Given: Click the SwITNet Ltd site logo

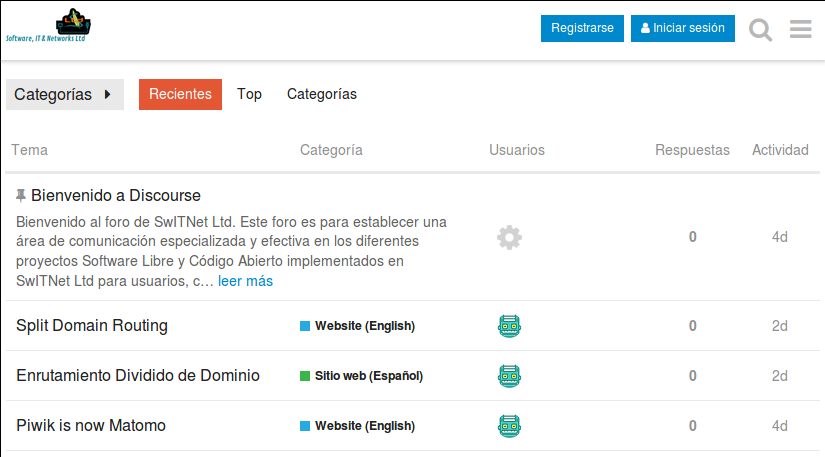Looking at the screenshot, I should click(47, 25).
